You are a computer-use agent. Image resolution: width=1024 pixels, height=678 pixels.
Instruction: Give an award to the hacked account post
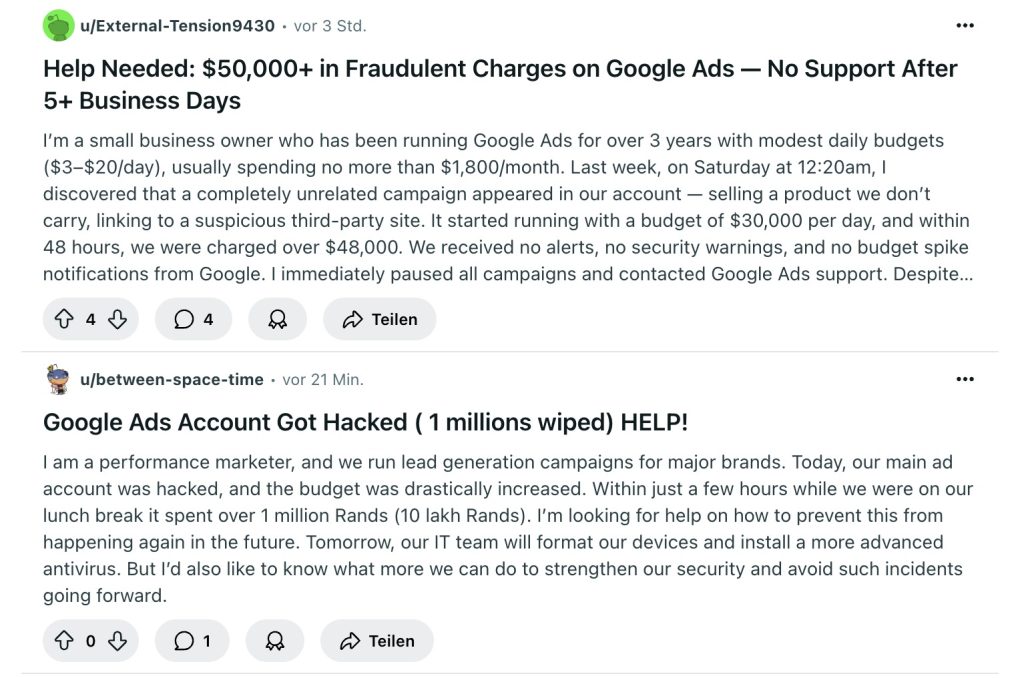click(275, 641)
